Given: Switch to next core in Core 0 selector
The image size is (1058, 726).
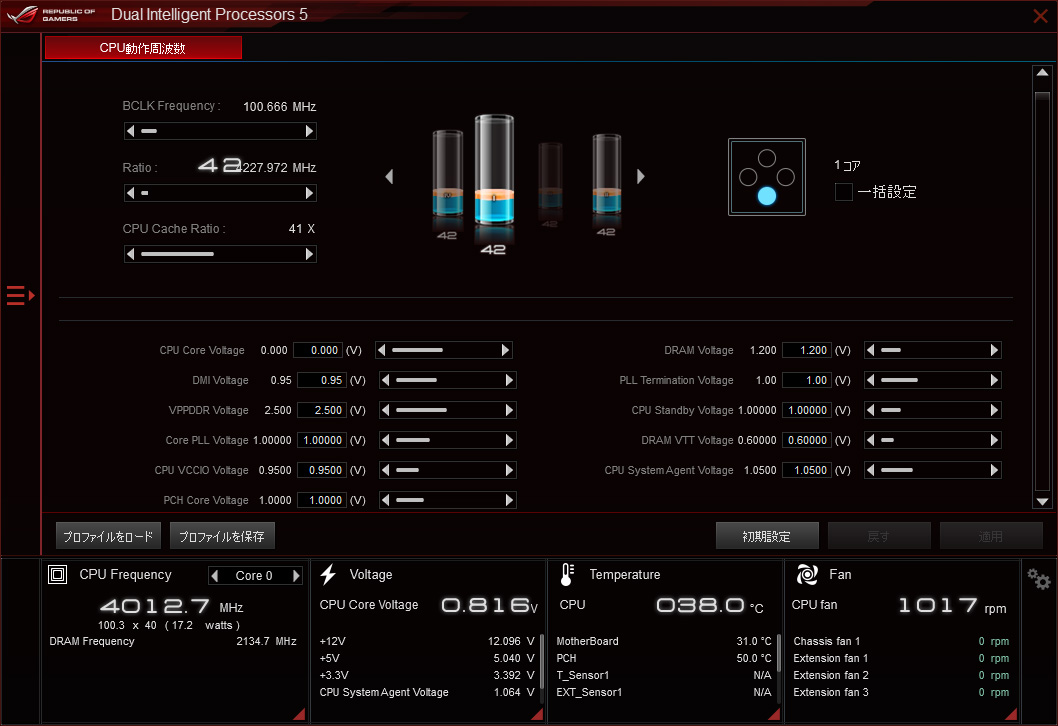Looking at the screenshot, I should point(296,576).
